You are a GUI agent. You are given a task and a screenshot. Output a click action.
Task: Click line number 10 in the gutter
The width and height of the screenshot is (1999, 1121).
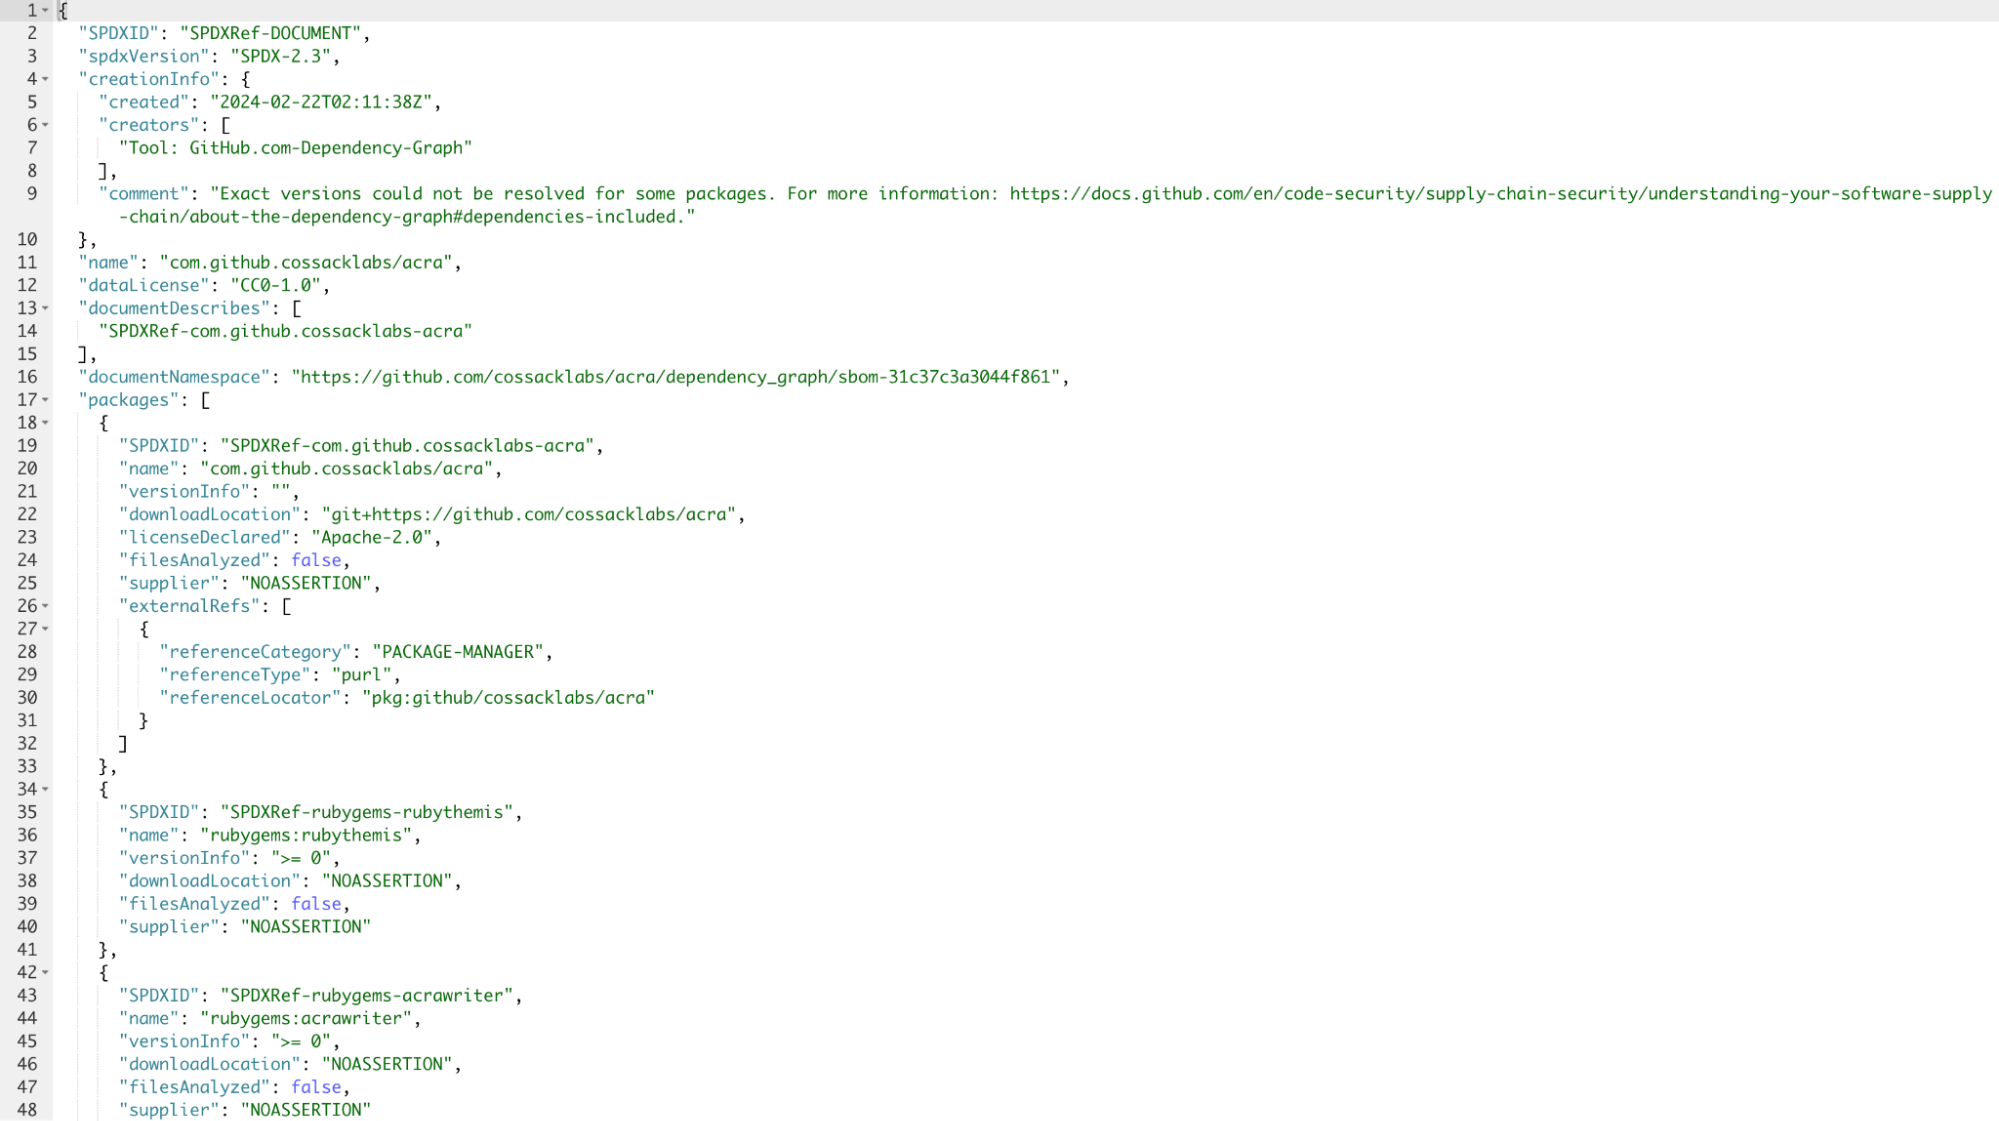pyautogui.click(x=27, y=240)
